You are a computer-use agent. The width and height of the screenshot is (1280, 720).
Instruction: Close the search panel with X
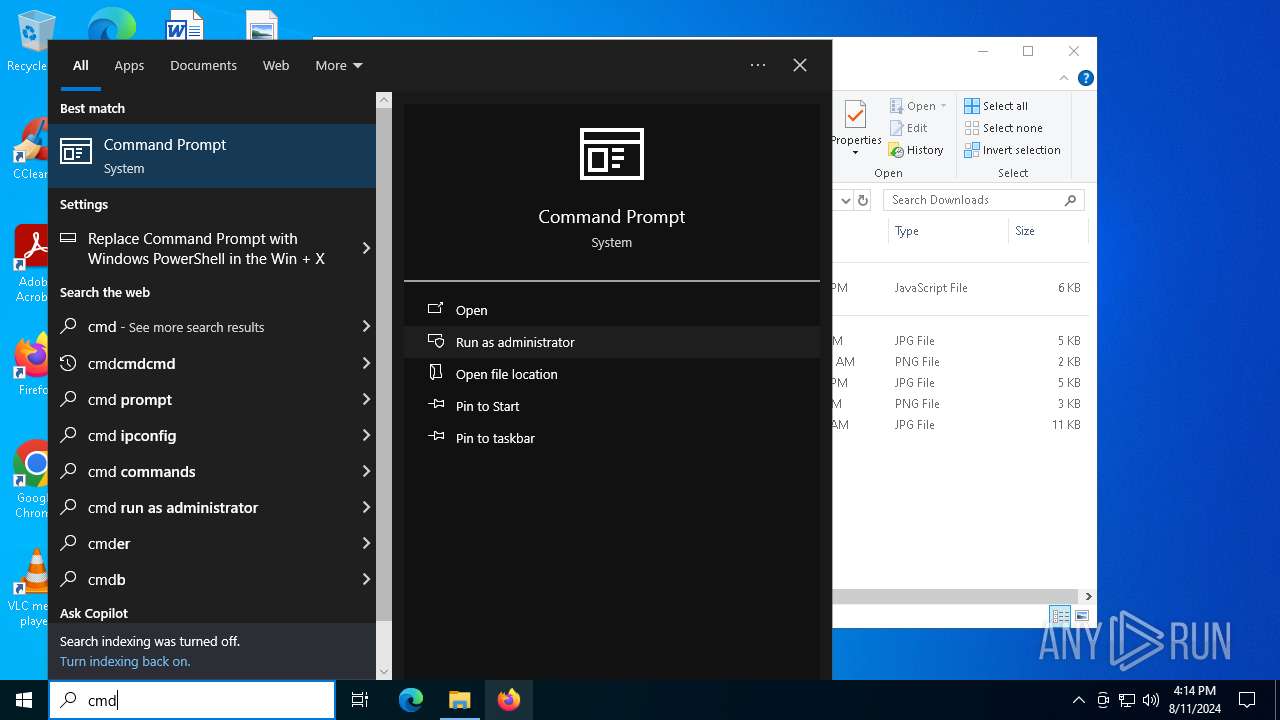[800, 65]
